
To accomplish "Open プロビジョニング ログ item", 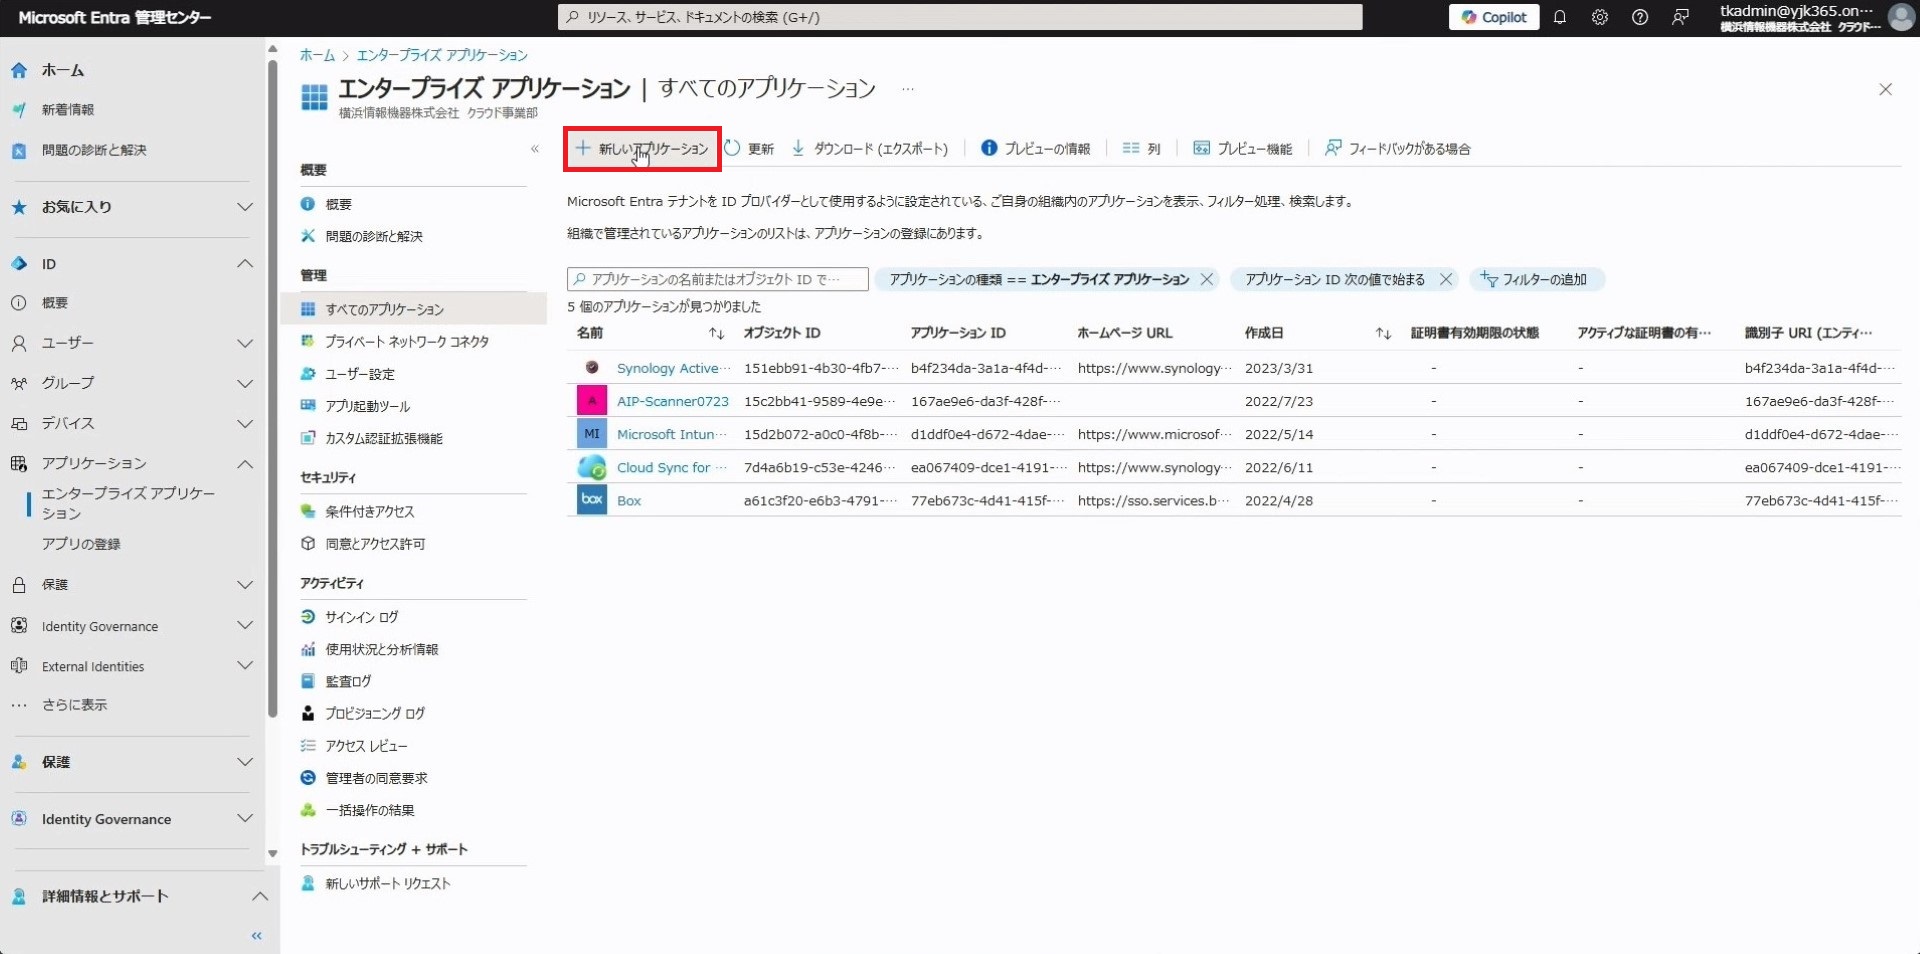I will click(375, 713).
